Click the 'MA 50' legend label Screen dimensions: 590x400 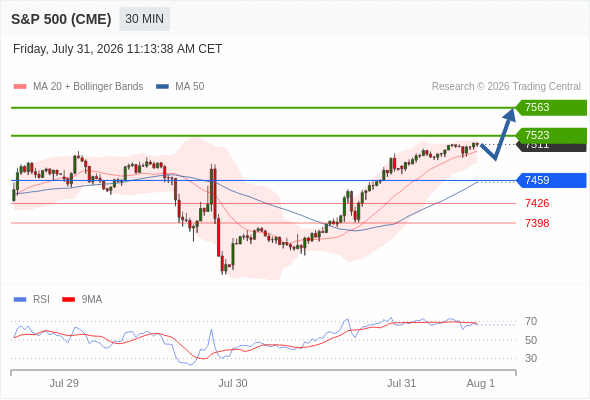click(x=190, y=87)
